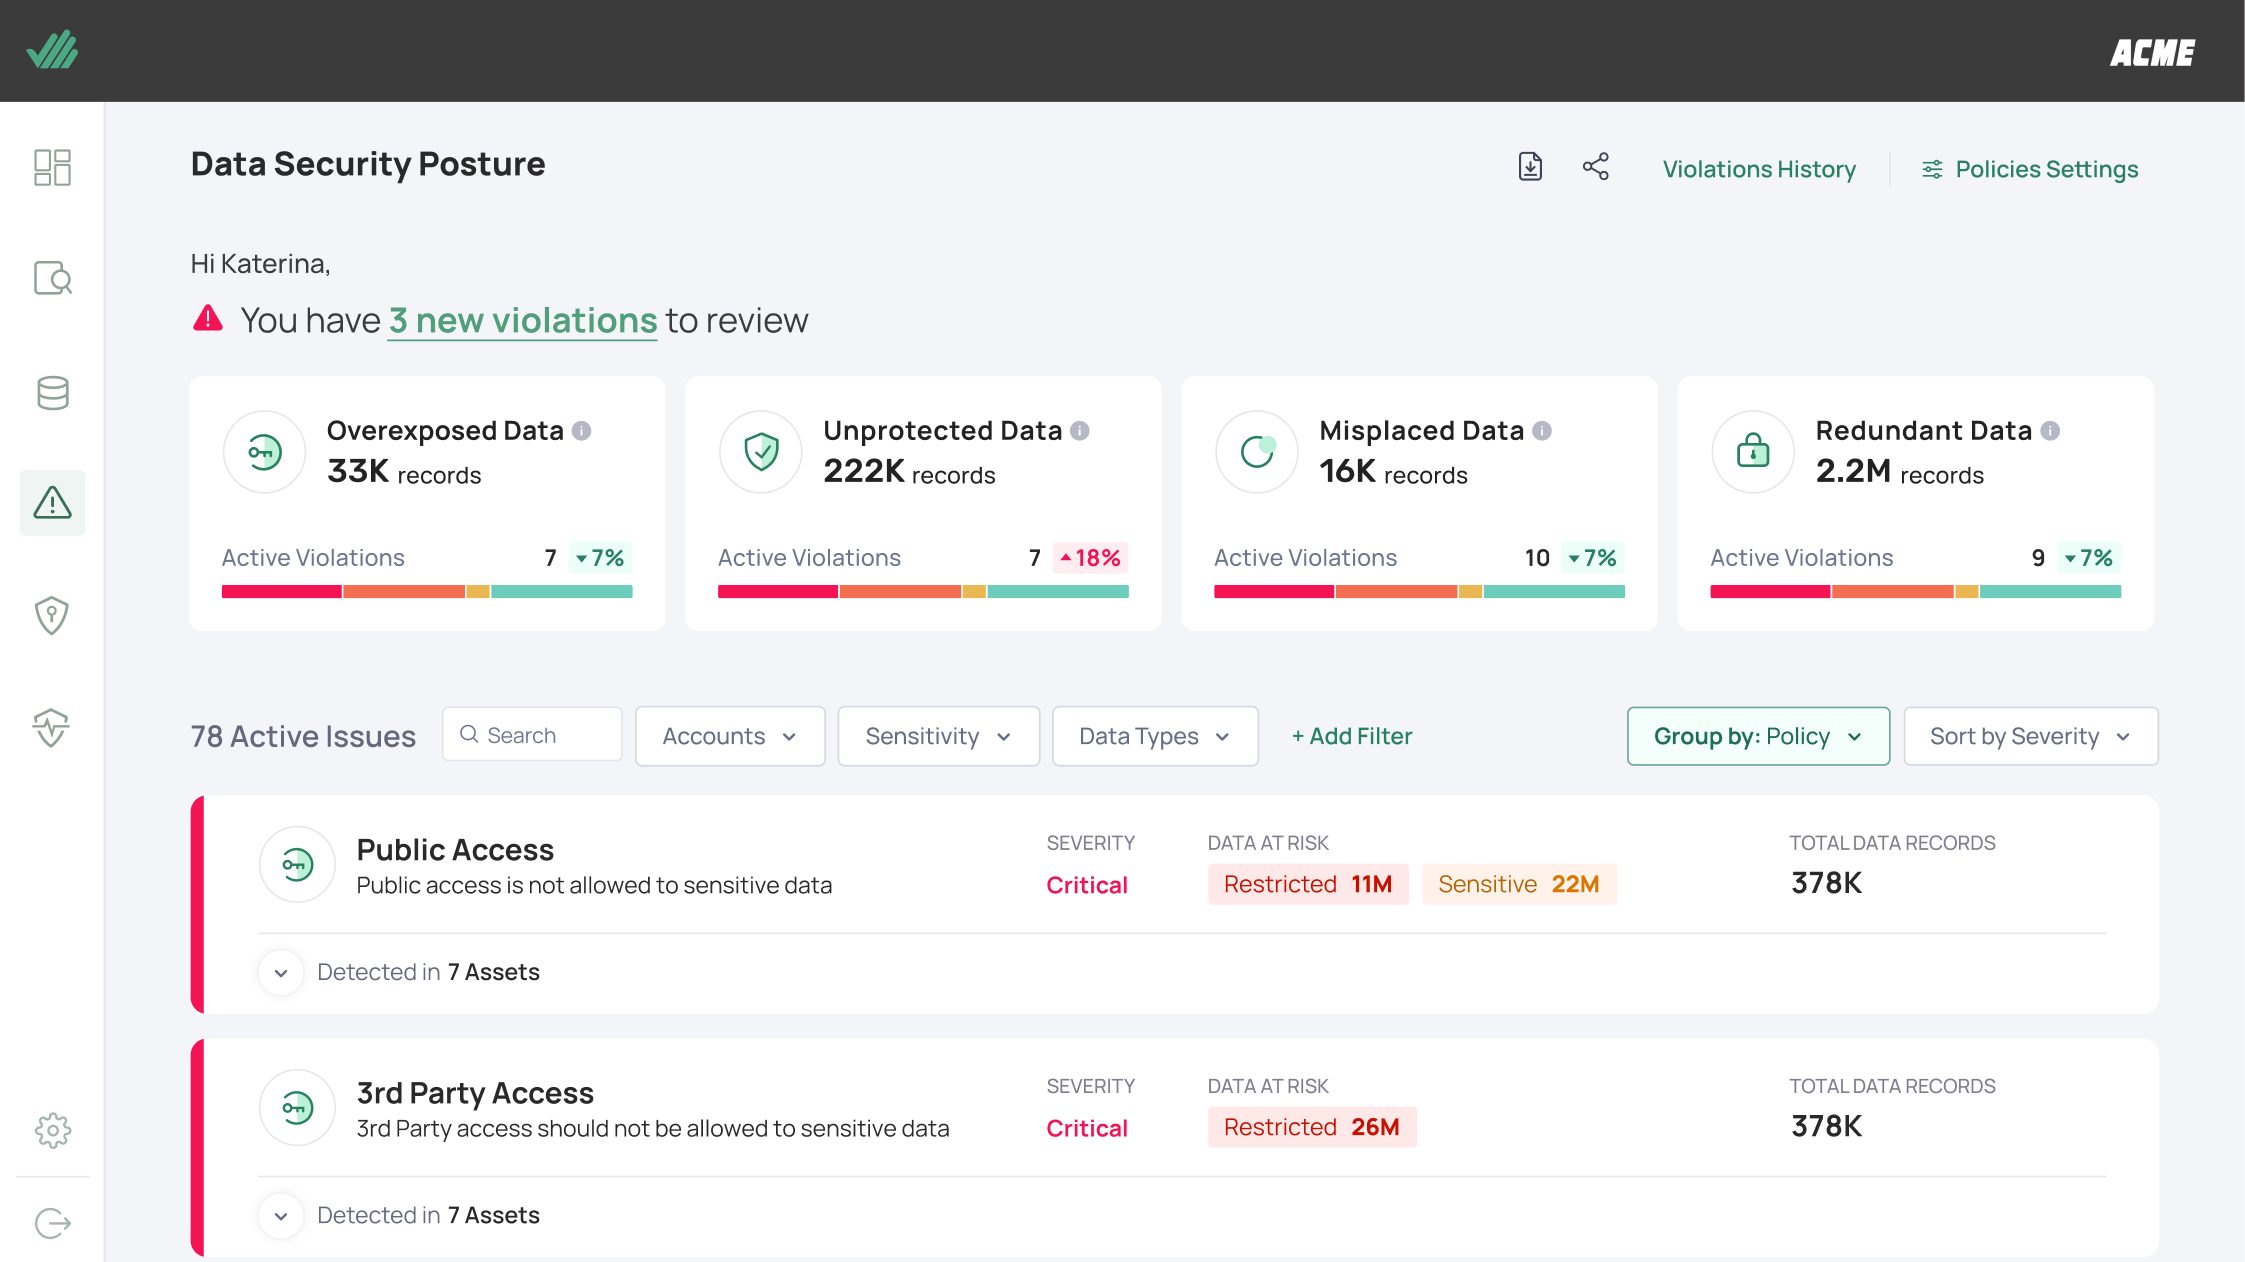Open the Accounts filter dropdown

(x=730, y=736)
